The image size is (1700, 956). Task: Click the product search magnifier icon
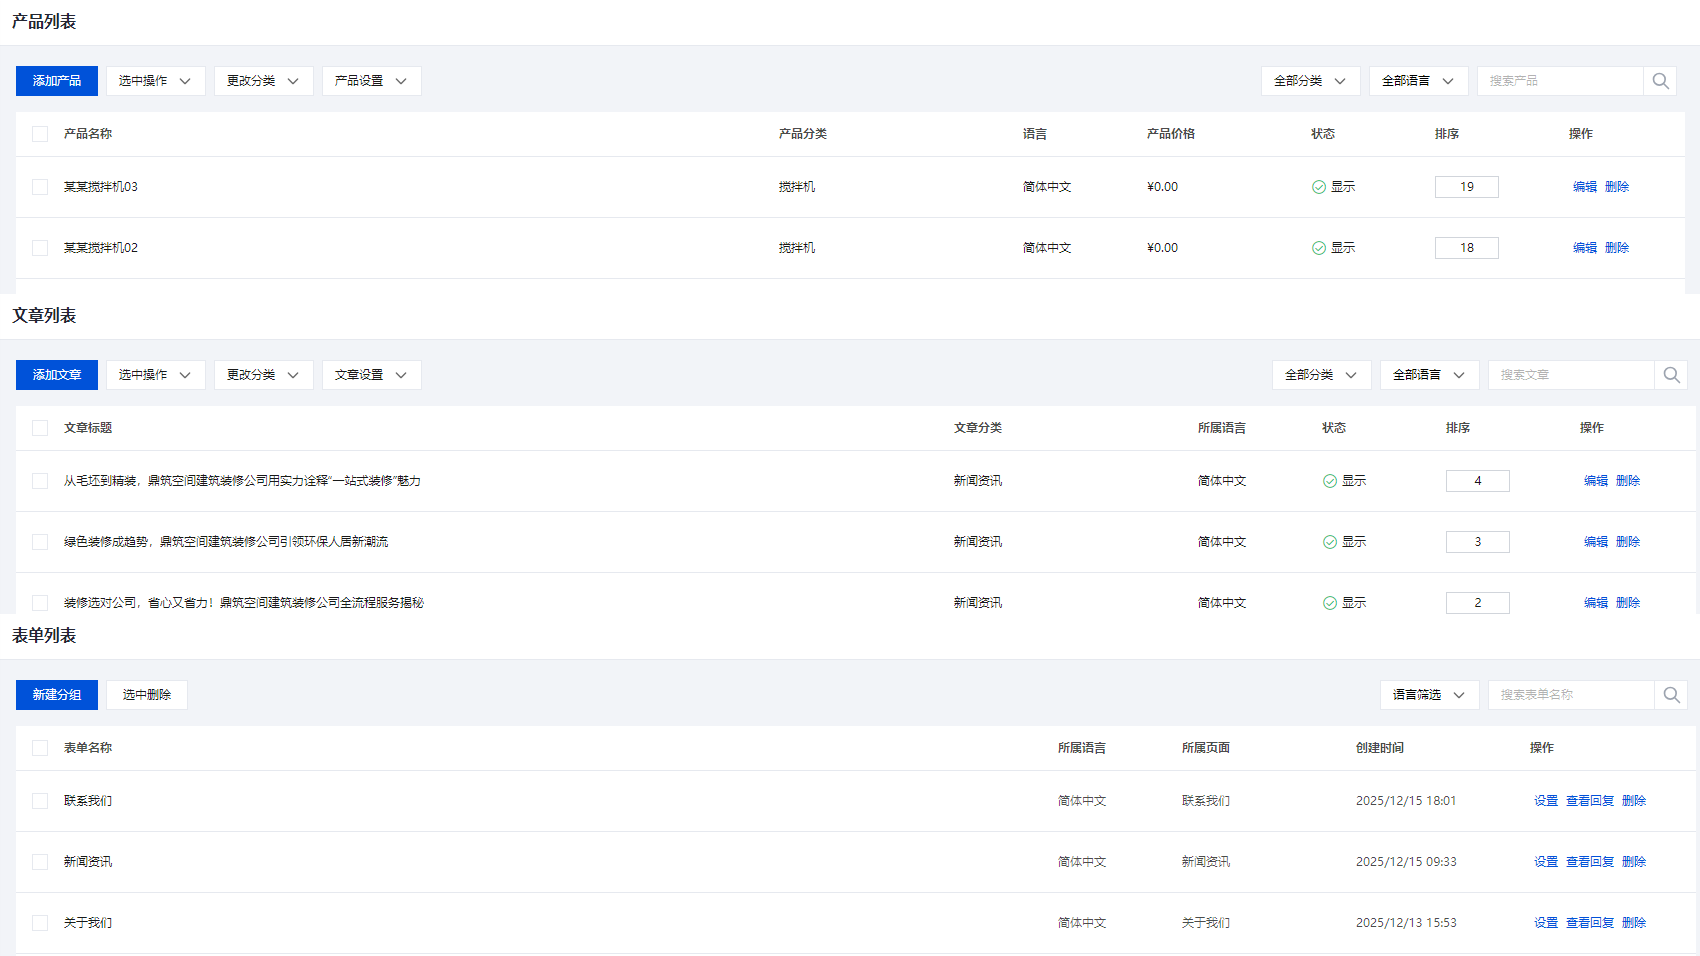pos(1660,81)
